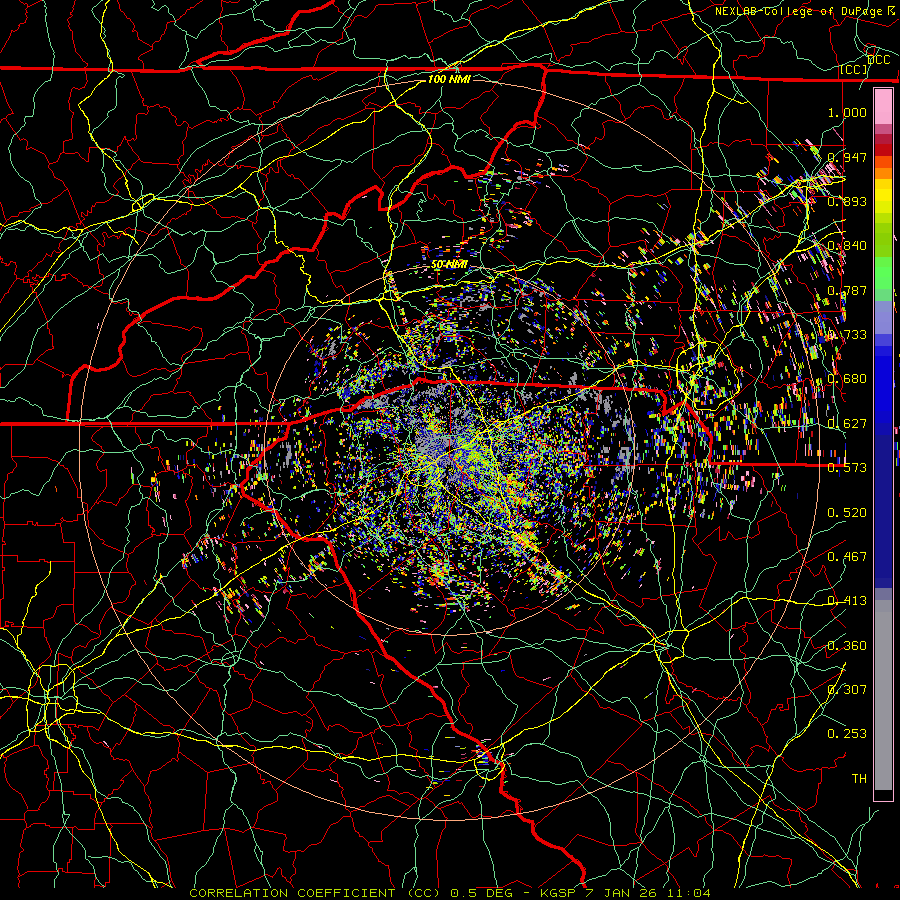The image size is (900, 900).
Task: Click the 1.000 scale value
Action: point(847,112)
